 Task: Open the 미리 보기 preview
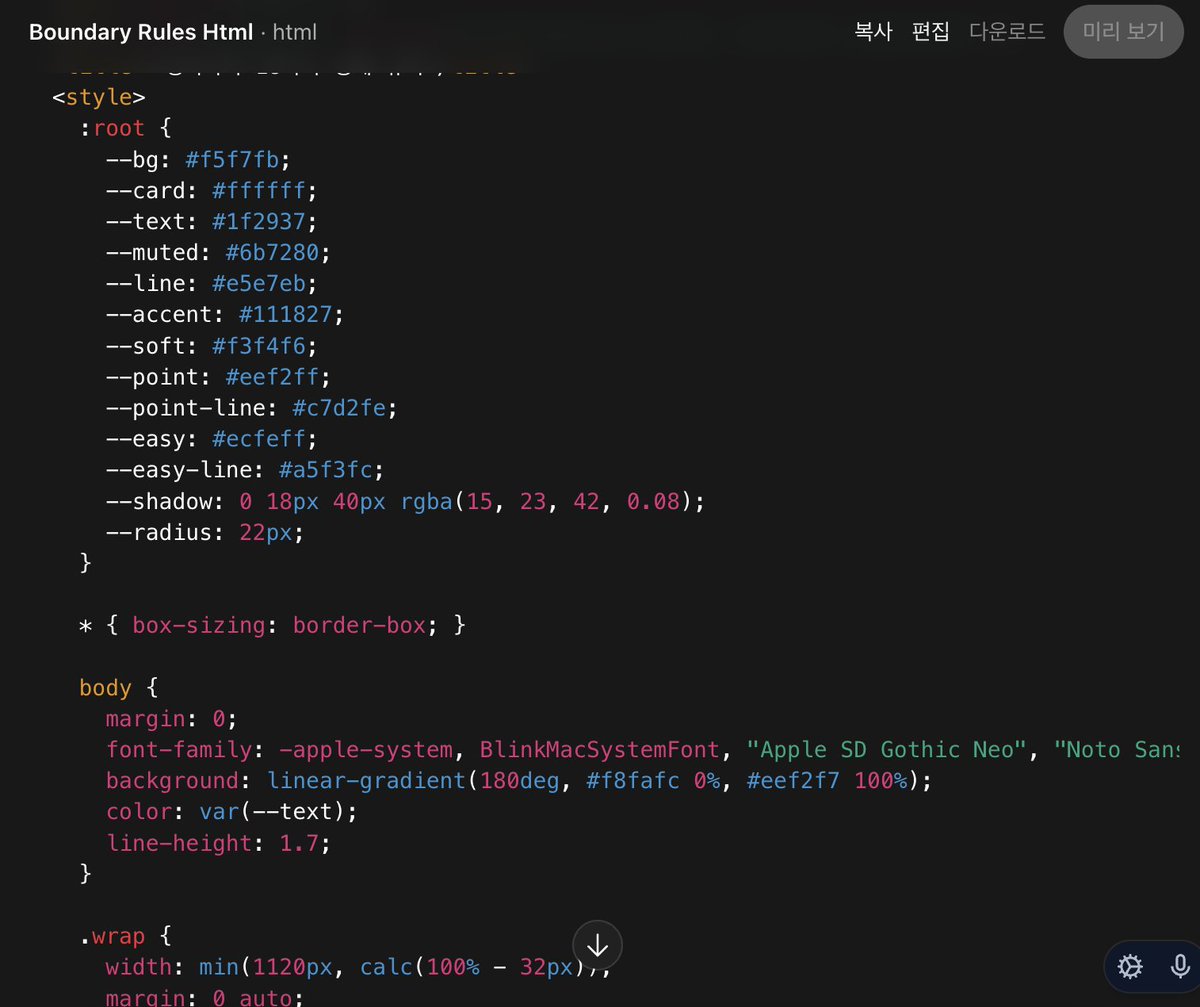1124,31
